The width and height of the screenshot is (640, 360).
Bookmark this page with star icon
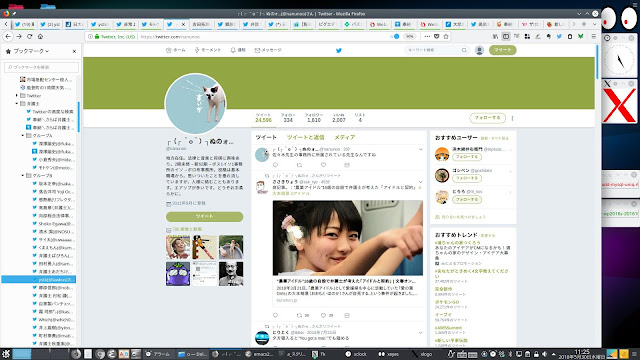pos(446,36)
